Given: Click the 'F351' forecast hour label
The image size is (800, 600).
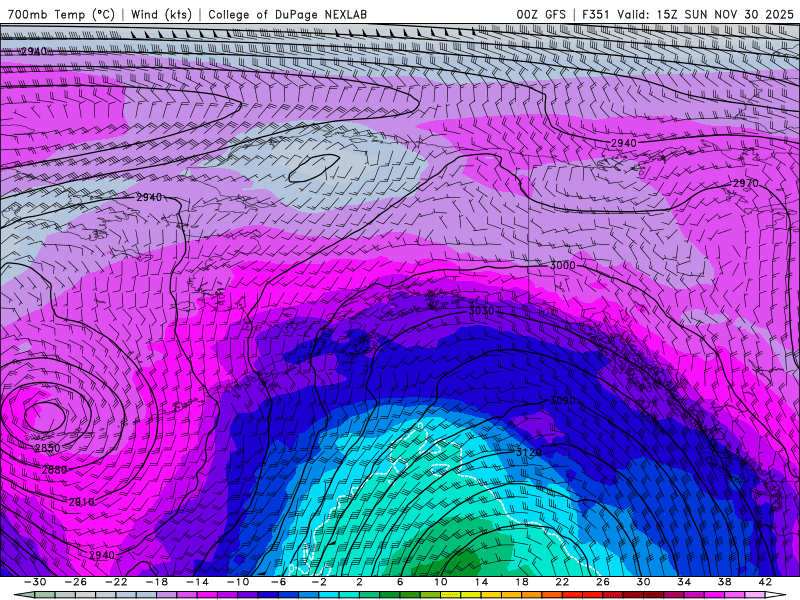Looking at the screenshot, I should 596,14.
